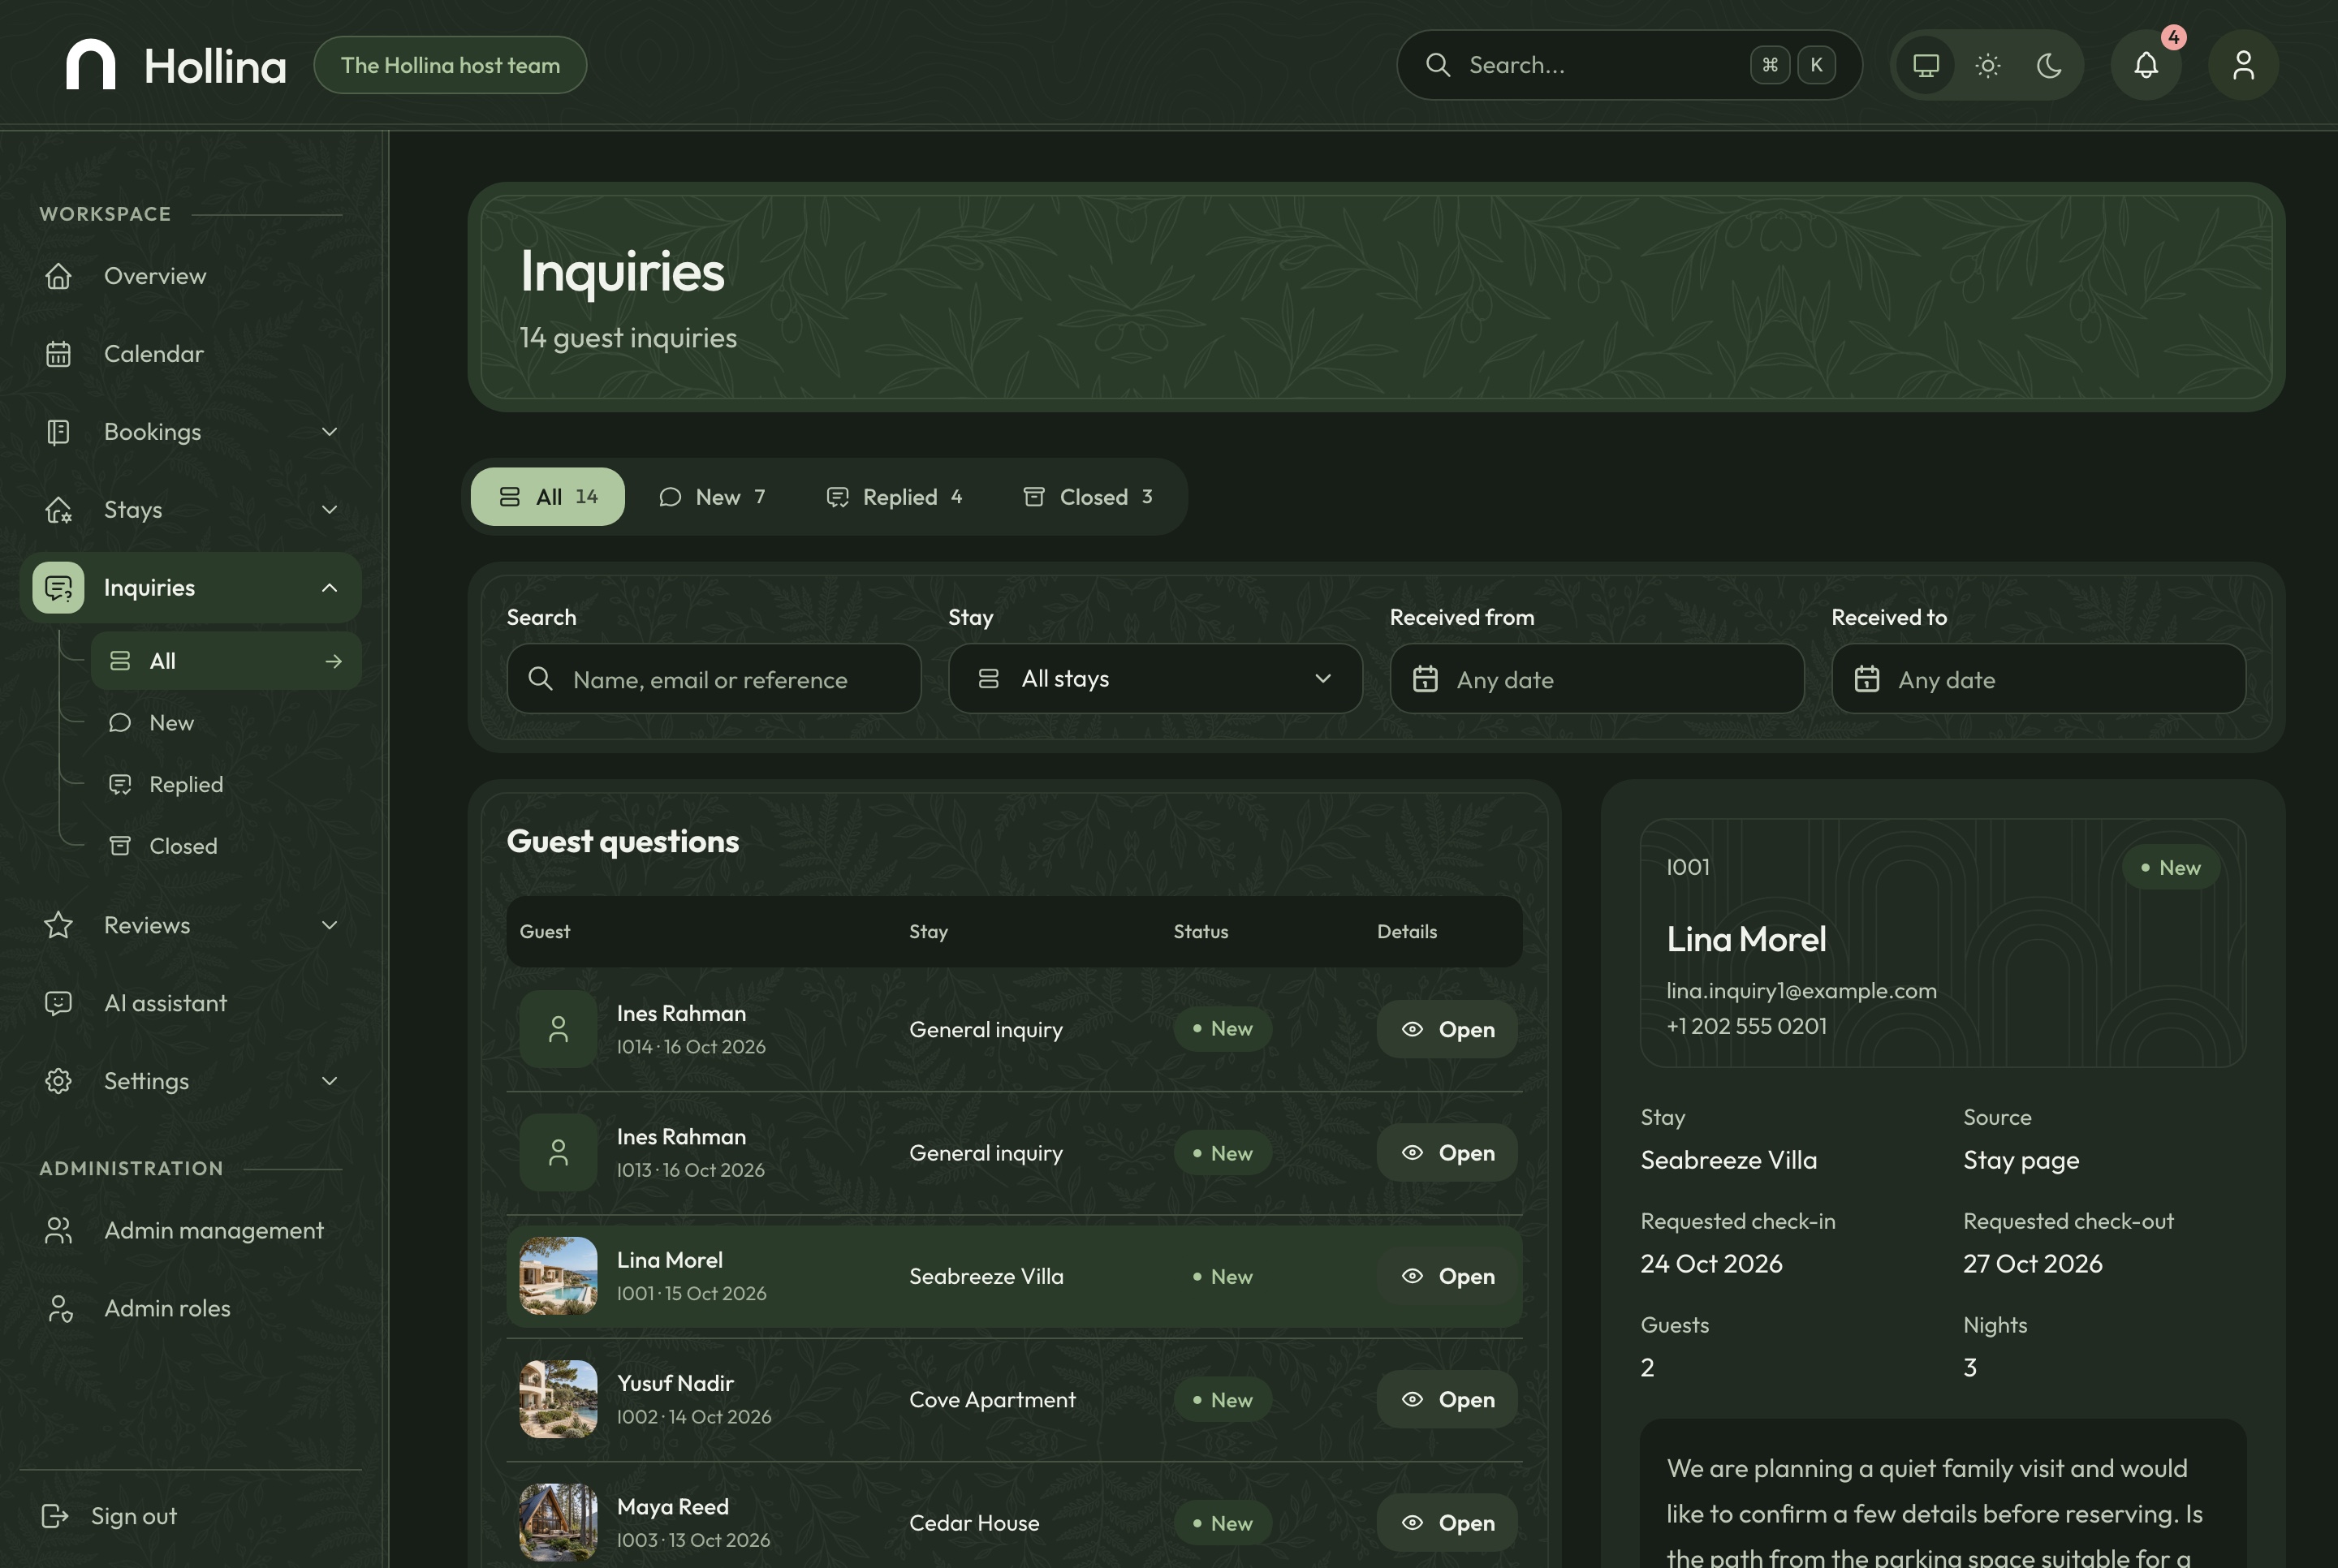2338x1568 pixels.
Task: Open inquiry I014 from Ines Rahman
Action: pos(1447,1029)
